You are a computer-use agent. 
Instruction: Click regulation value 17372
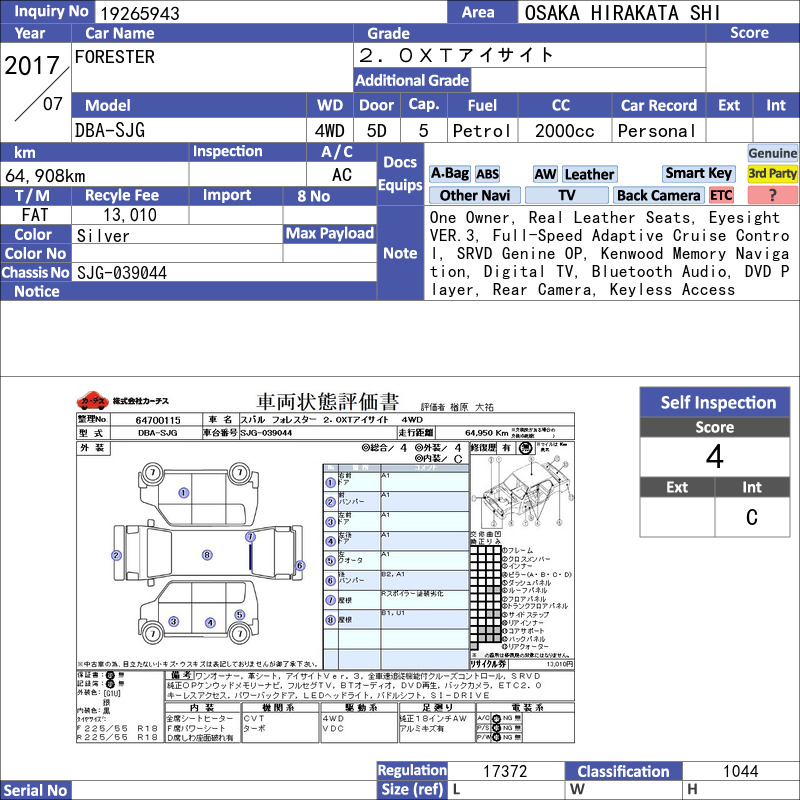point(505,771)
